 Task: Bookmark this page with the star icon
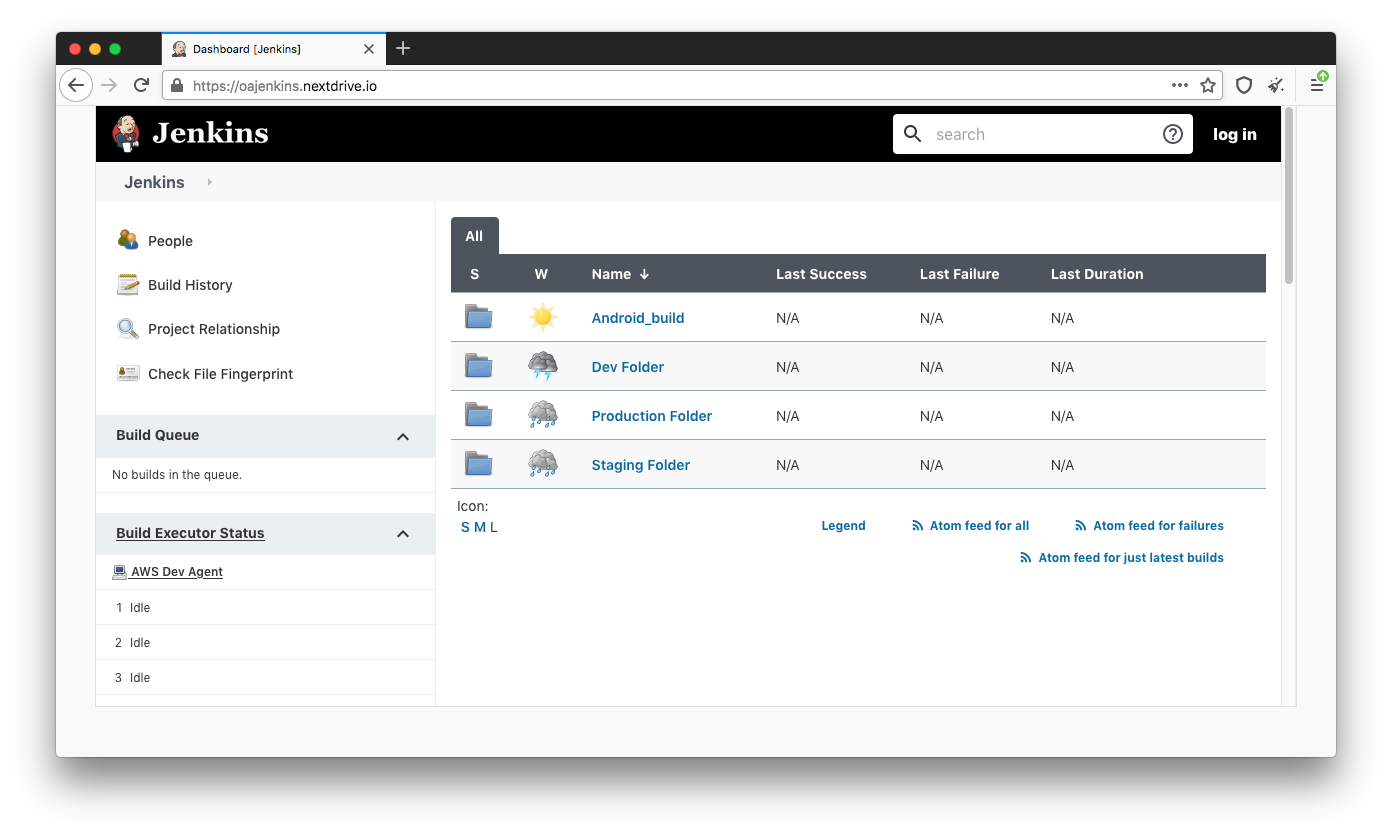point(1208,85)
